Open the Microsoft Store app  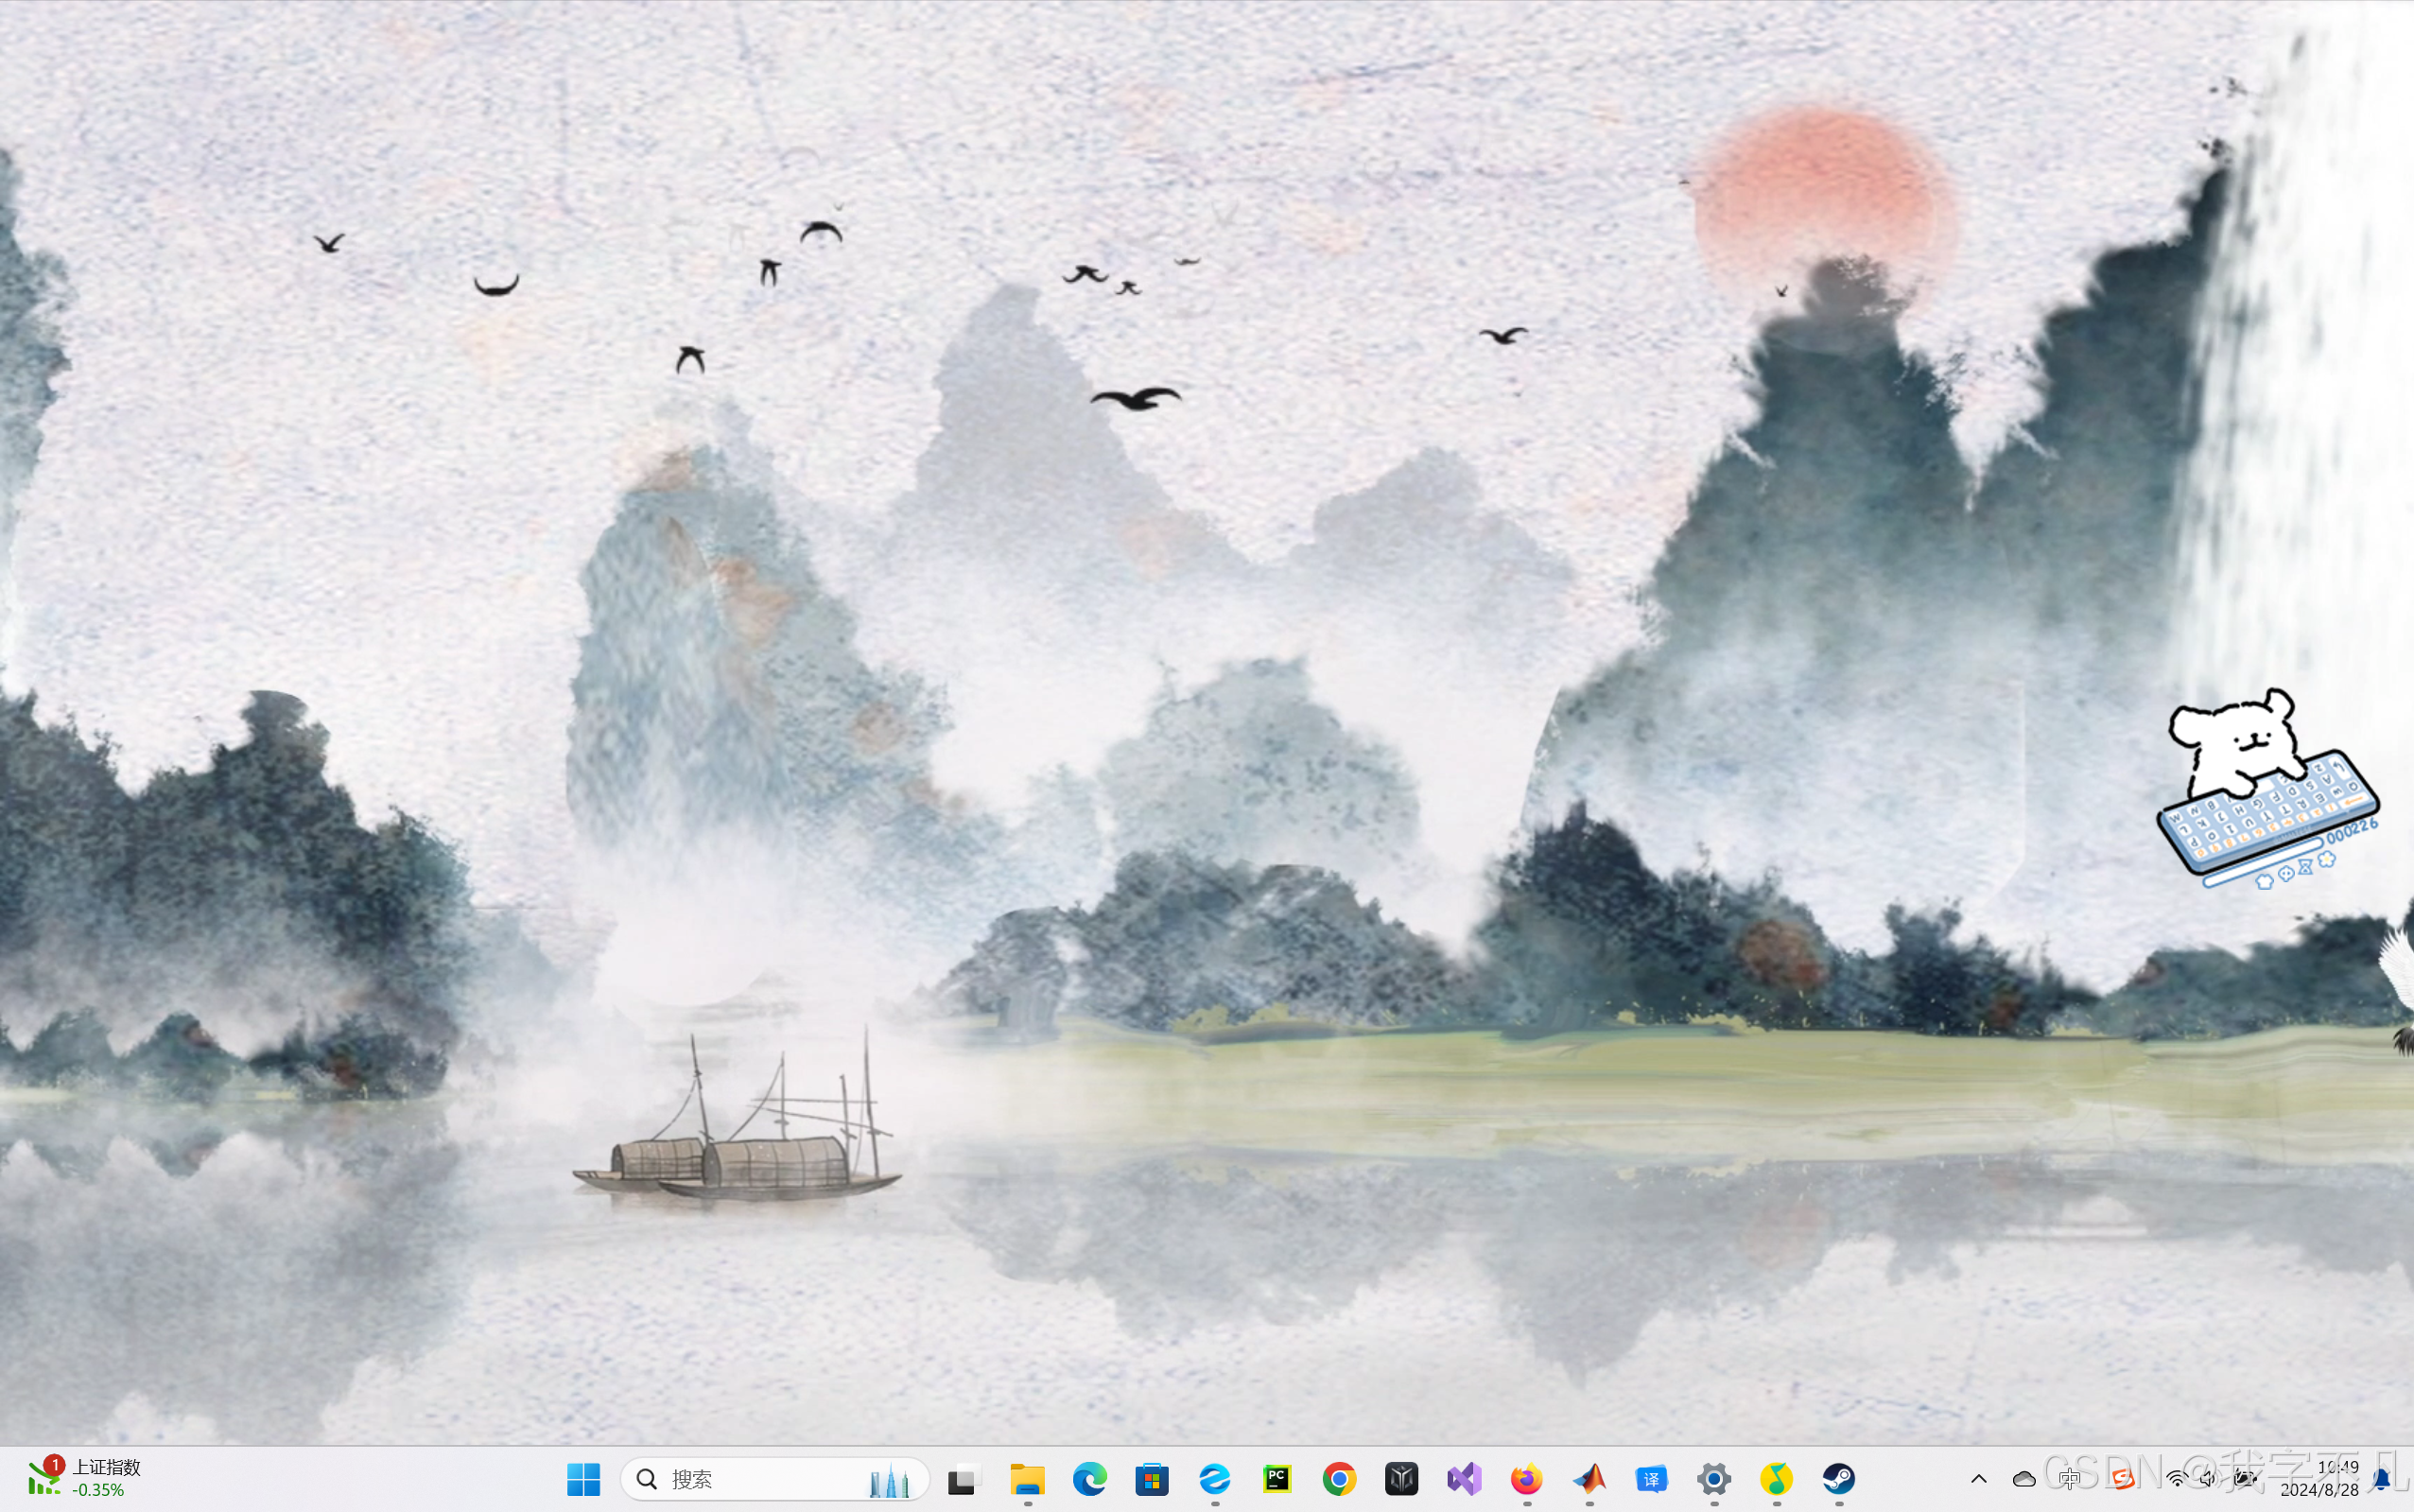[x=1152, y=1478]
